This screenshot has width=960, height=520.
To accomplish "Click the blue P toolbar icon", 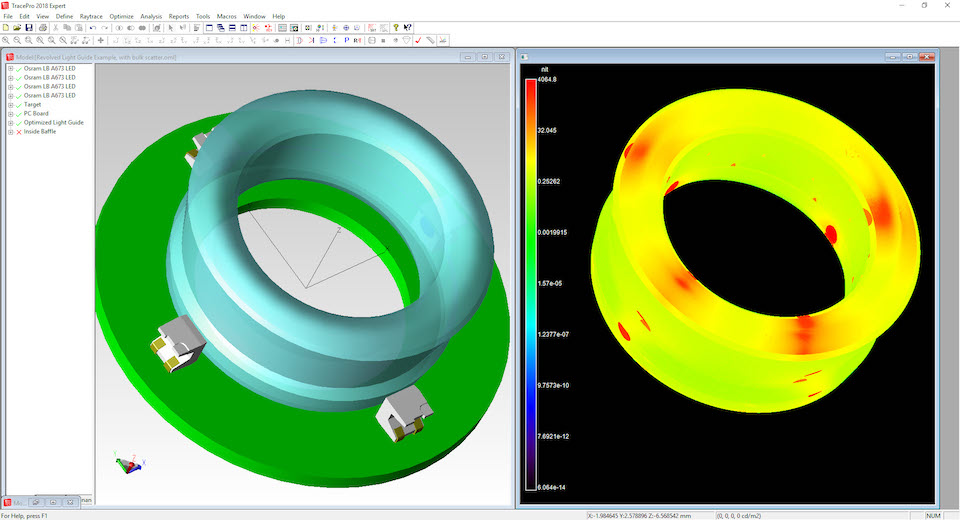I will [347, 40].
